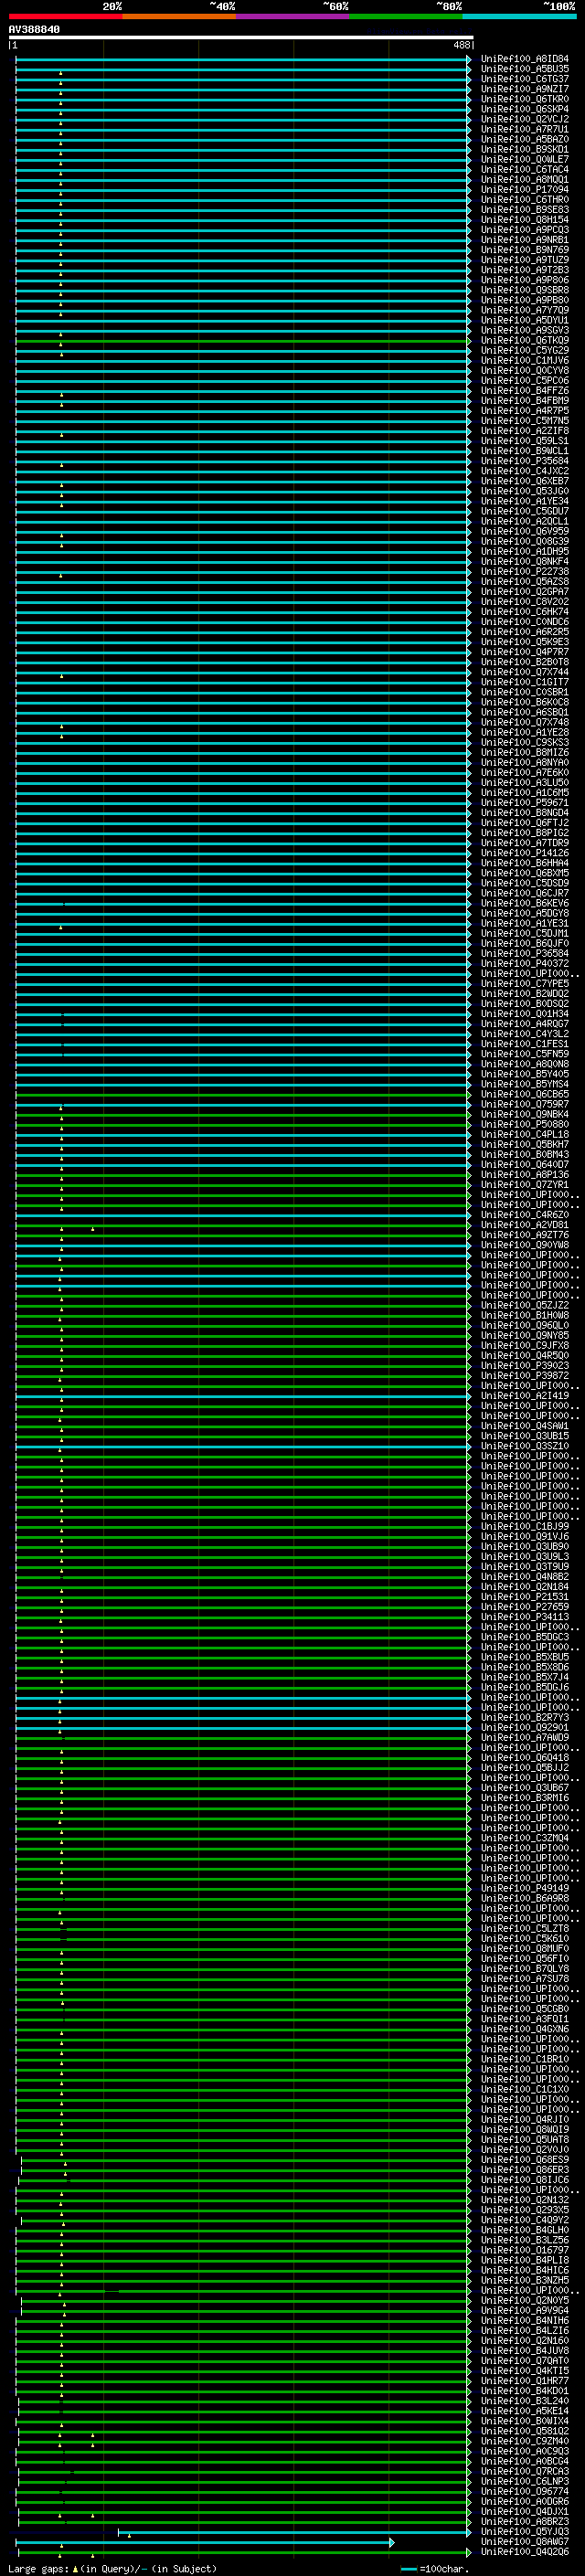585x2576 pixels.
Task: Click the orange ~40% identity legend segment
Action: (x=179, y=16)
